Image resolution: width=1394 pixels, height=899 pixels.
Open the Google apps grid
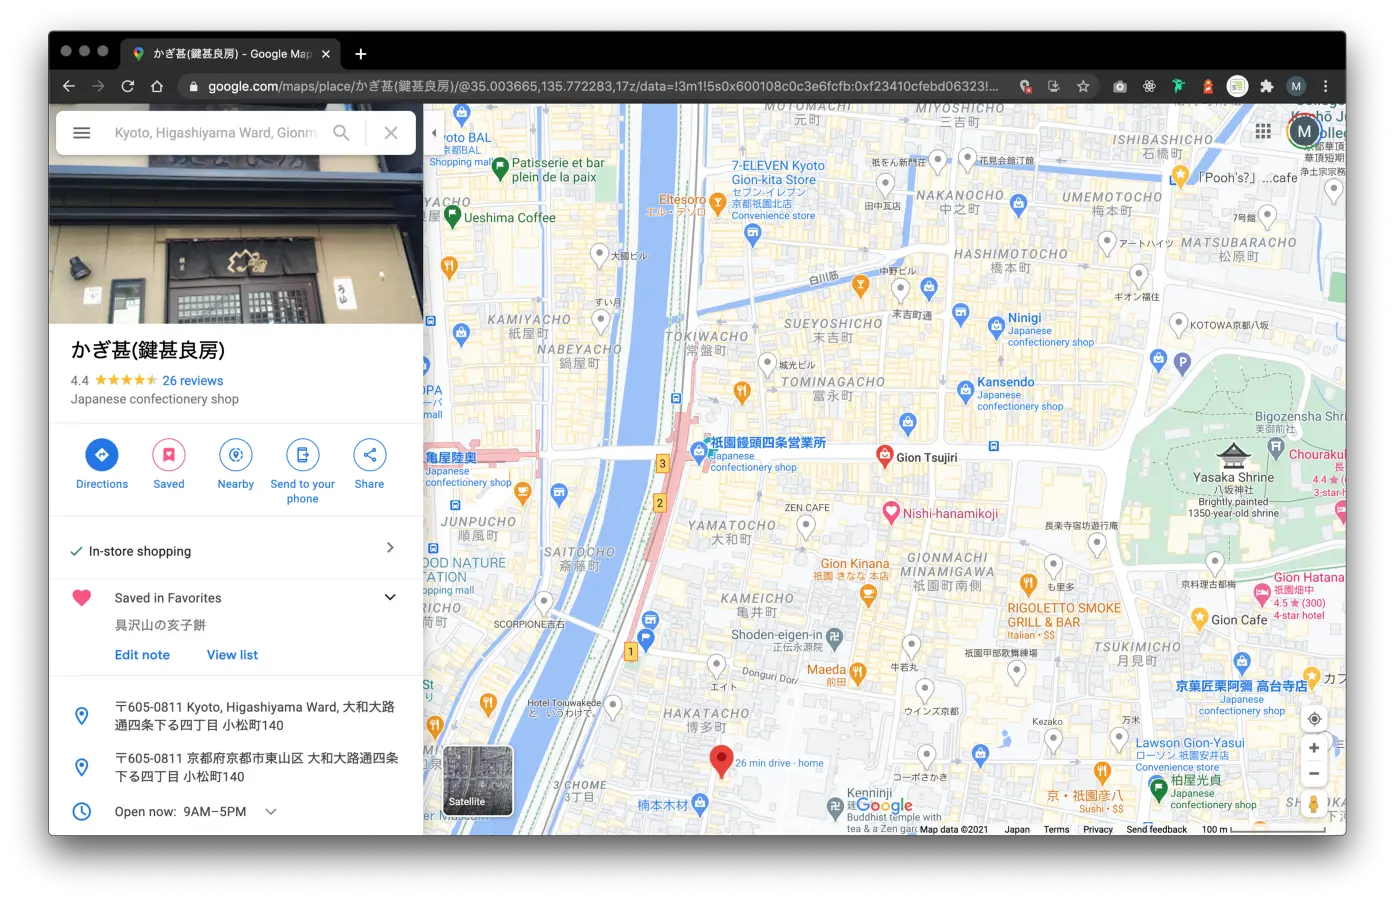tap(1263, 131)
